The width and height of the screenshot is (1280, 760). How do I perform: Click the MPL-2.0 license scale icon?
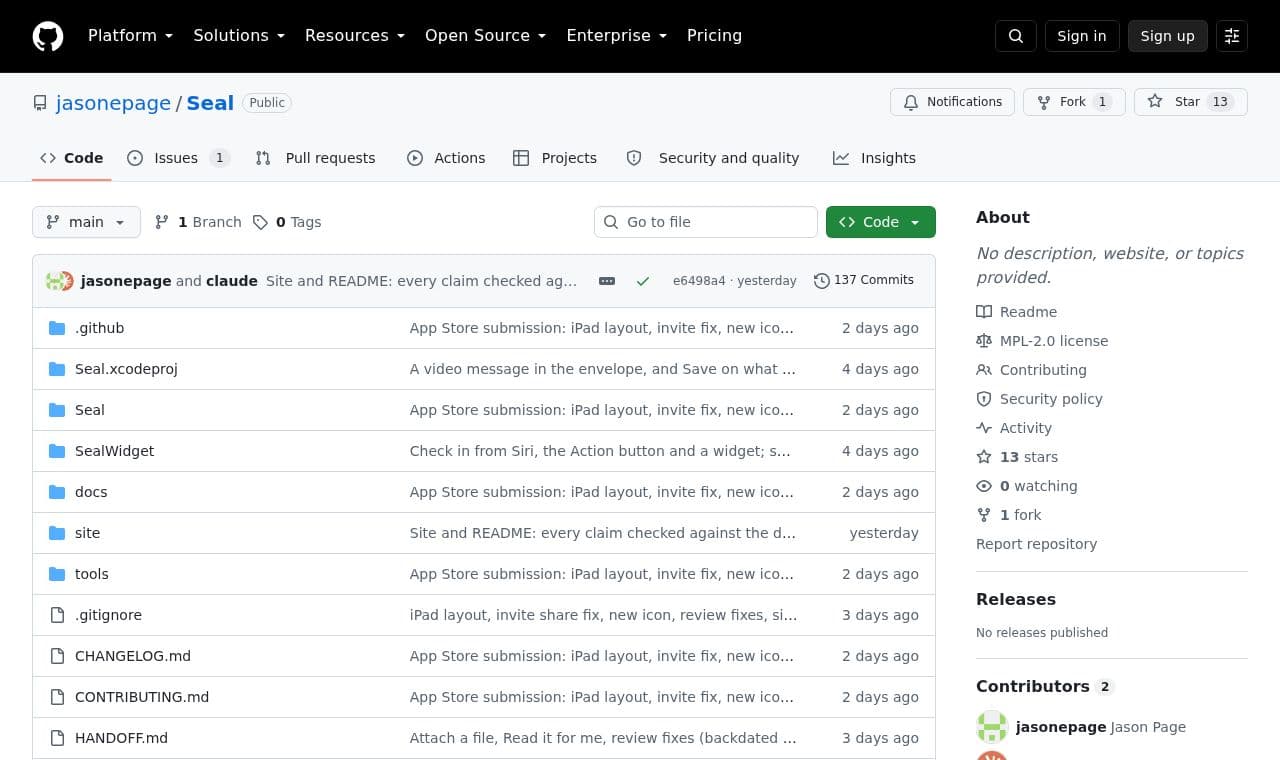(984, 341)
